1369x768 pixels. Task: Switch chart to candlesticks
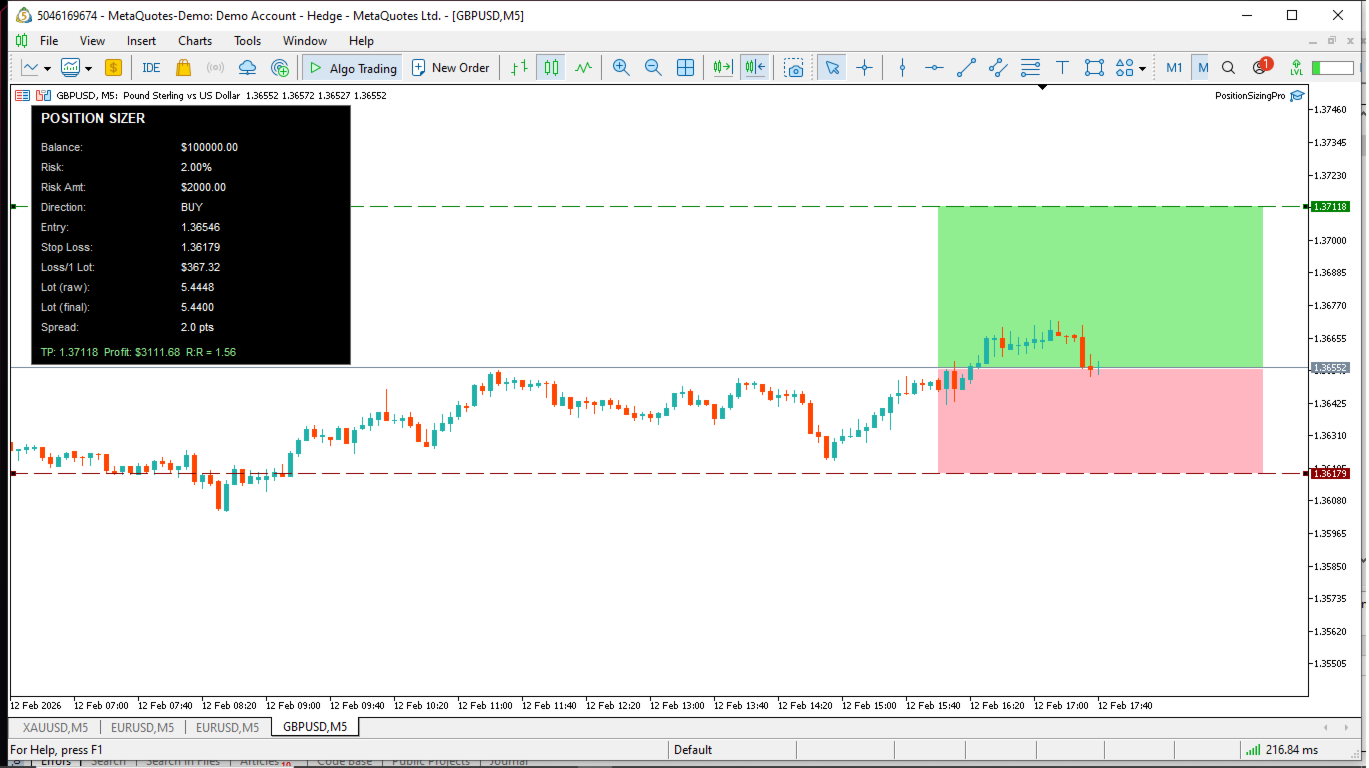pos(551,68)
